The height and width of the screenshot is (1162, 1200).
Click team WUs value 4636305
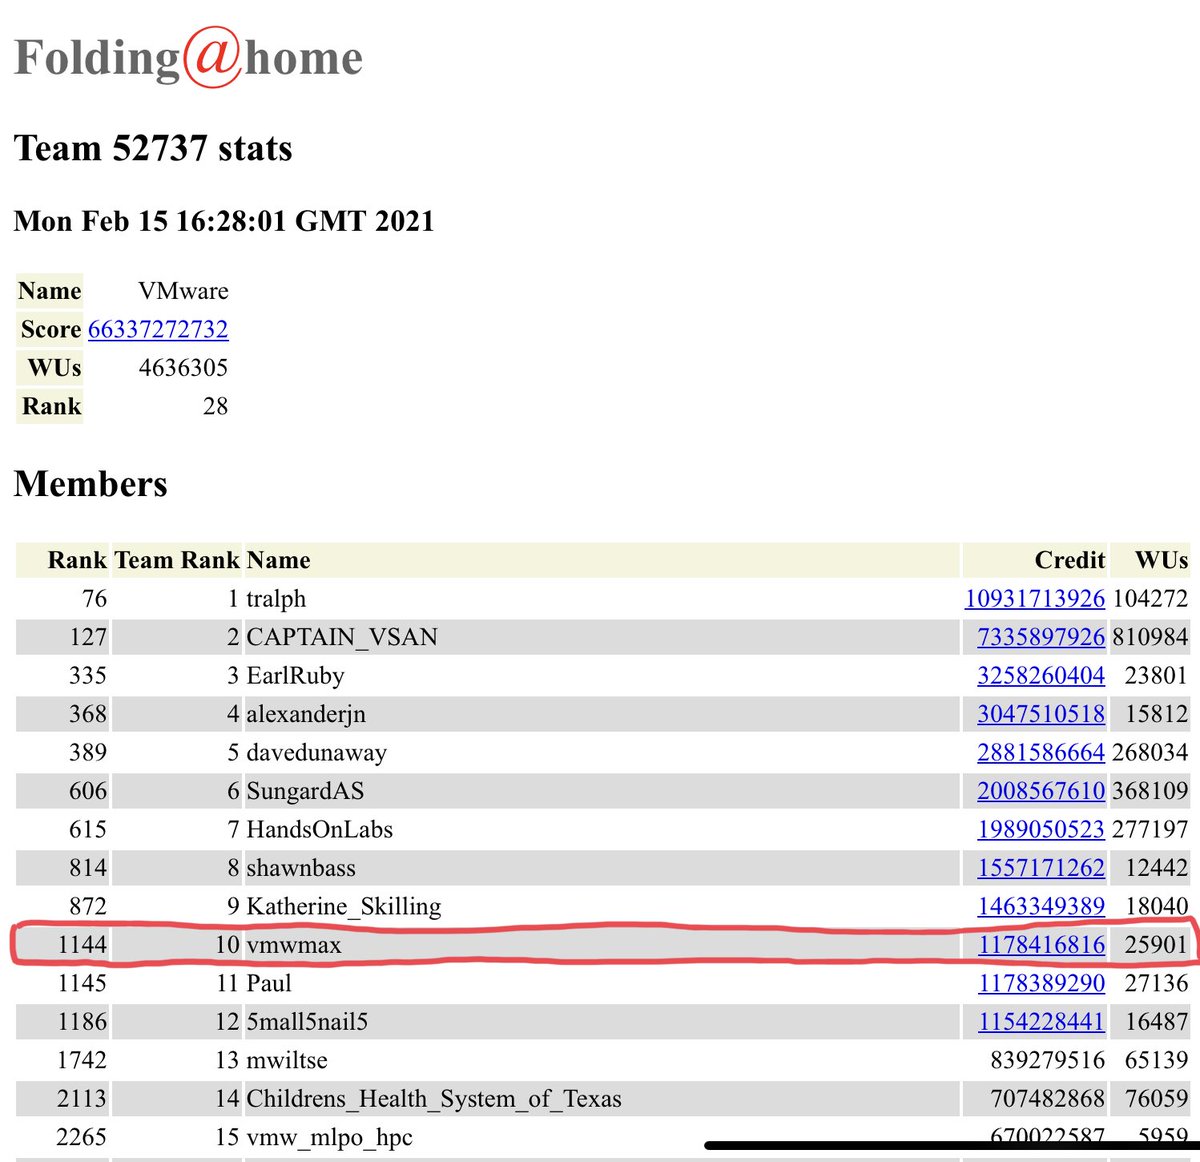(183, 368)
